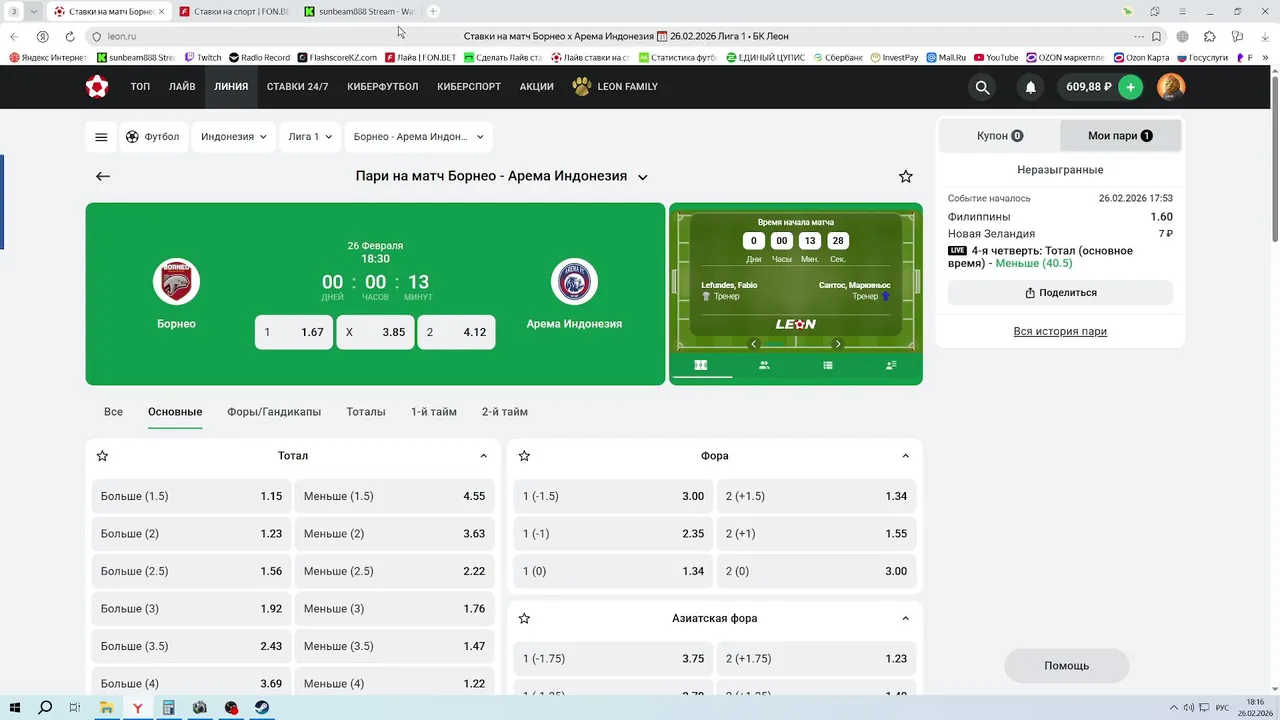The height and width of the screenshot is (720, 1280).
Task: Click the Leon red star logo
Action: 97,87
